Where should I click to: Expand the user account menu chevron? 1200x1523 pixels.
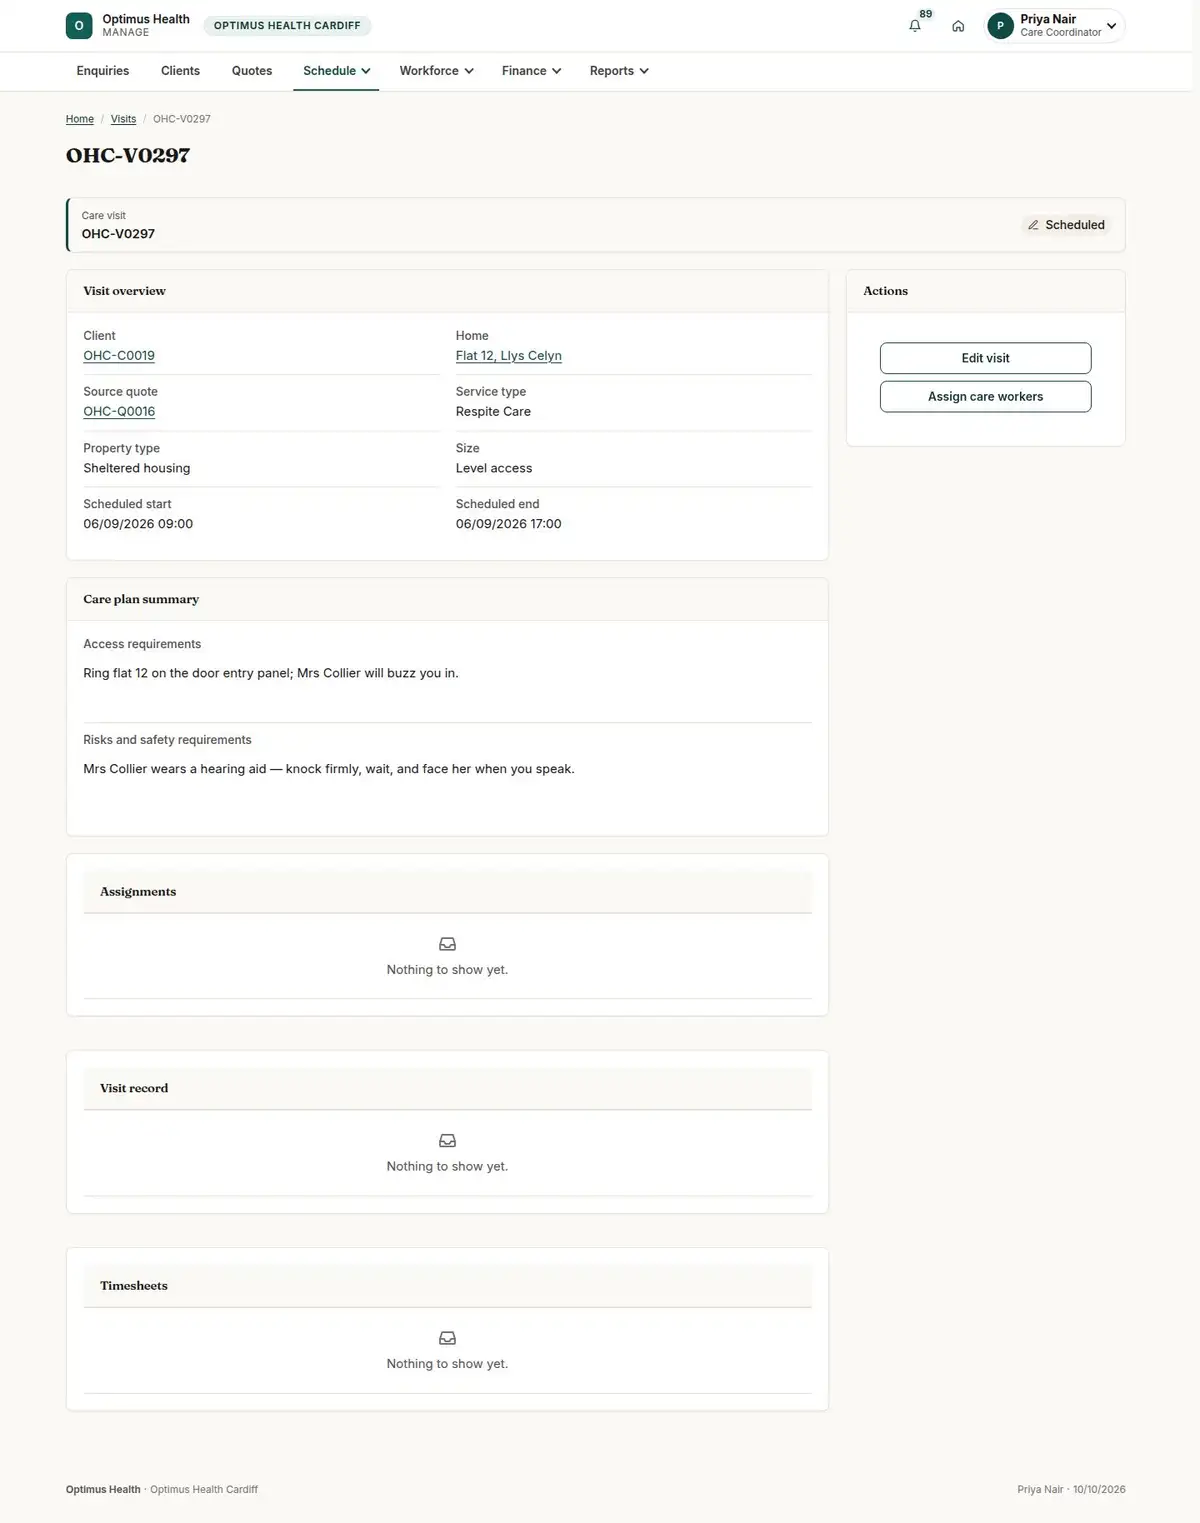click(1111, 26)
